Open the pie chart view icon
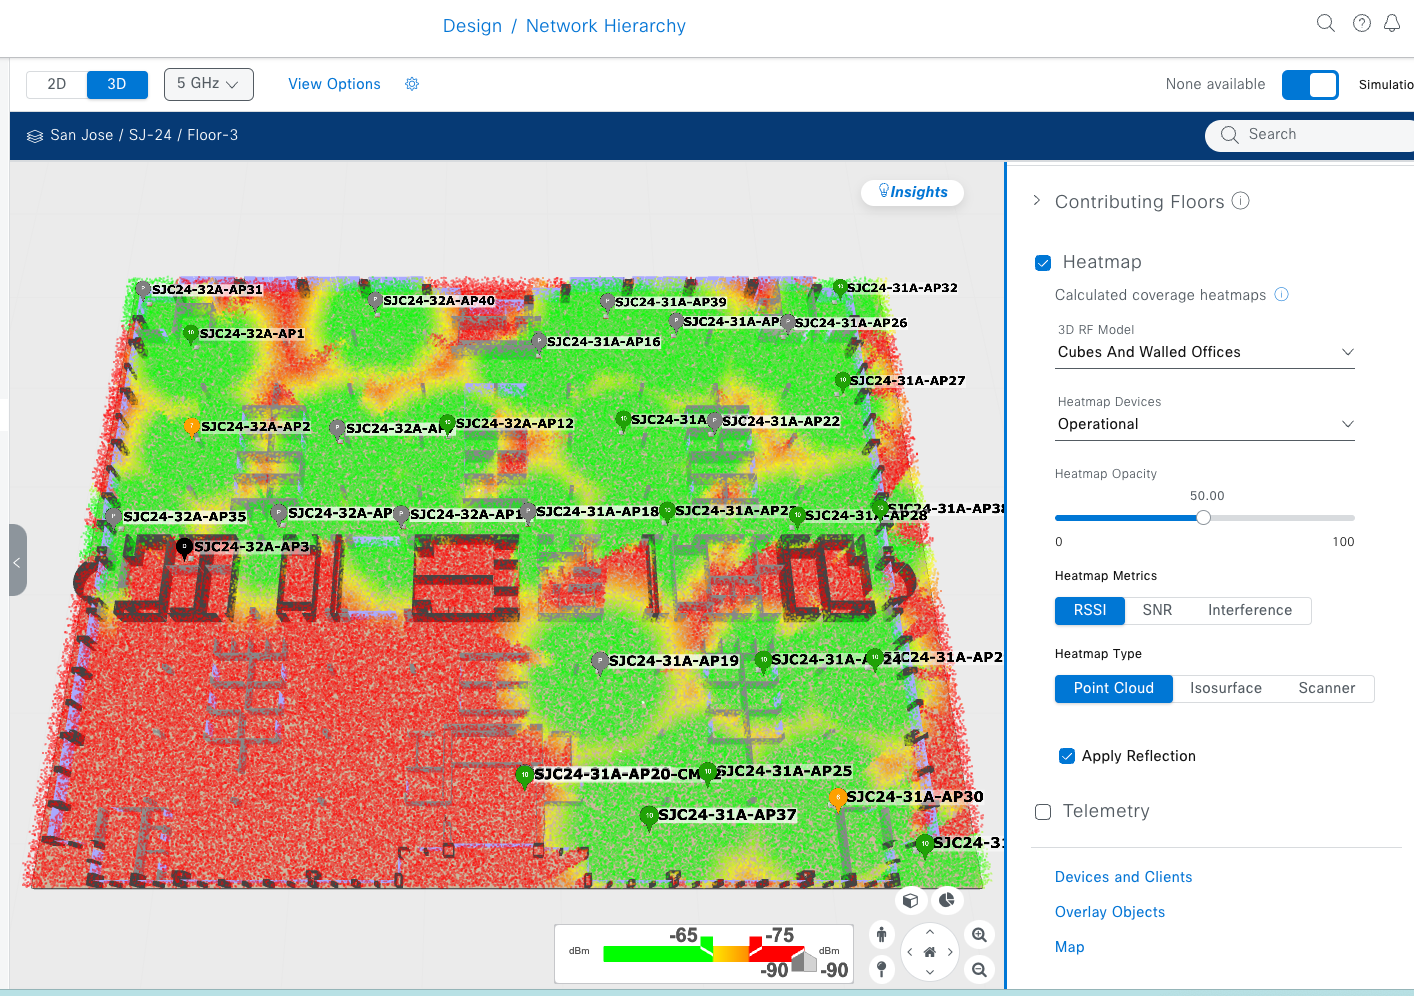 (x=947, y=900)
